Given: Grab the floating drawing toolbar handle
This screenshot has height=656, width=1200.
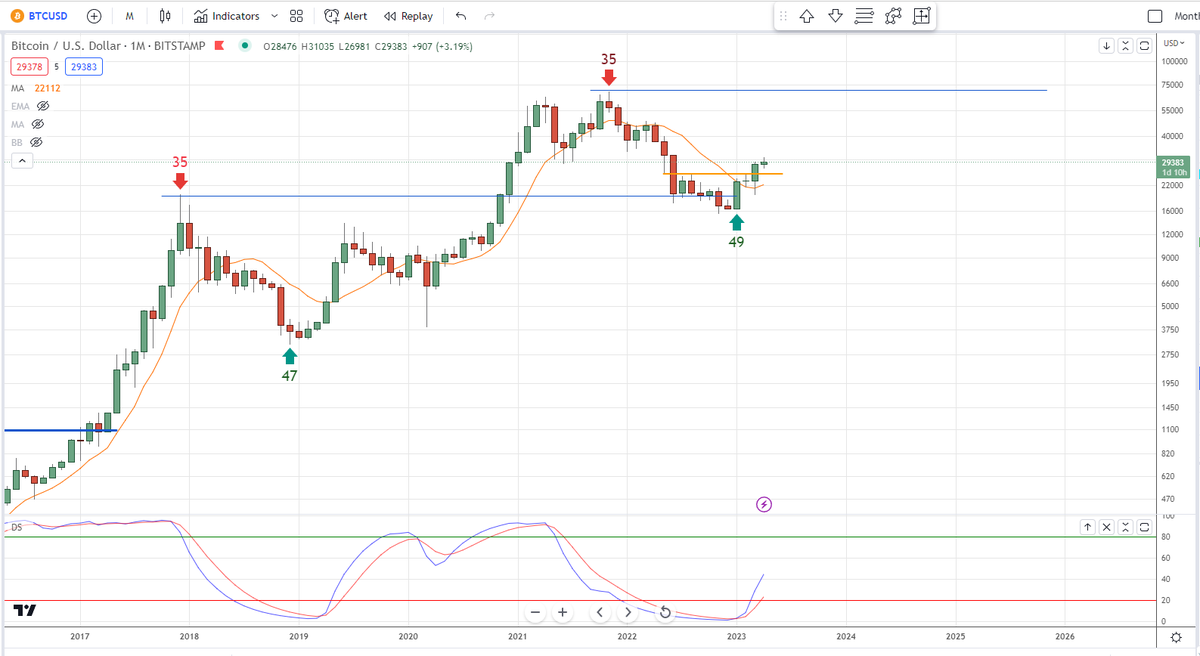Looking at the screenshot, I should 783,16.
